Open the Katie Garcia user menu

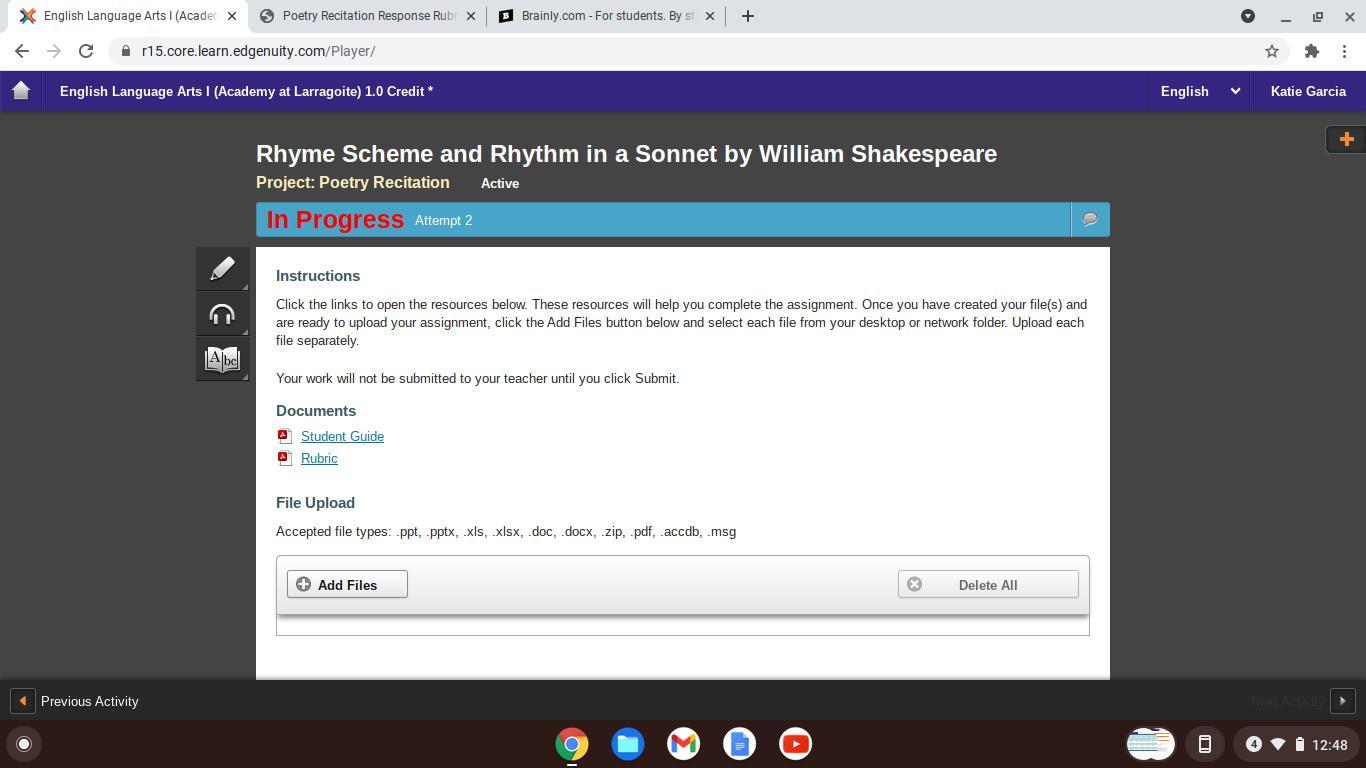coord(1308,91)
